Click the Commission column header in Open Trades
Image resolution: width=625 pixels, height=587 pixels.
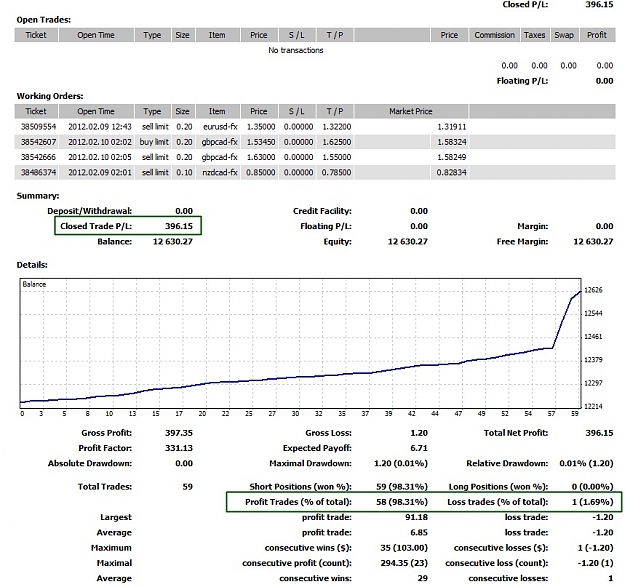click(x=494, y=35)
